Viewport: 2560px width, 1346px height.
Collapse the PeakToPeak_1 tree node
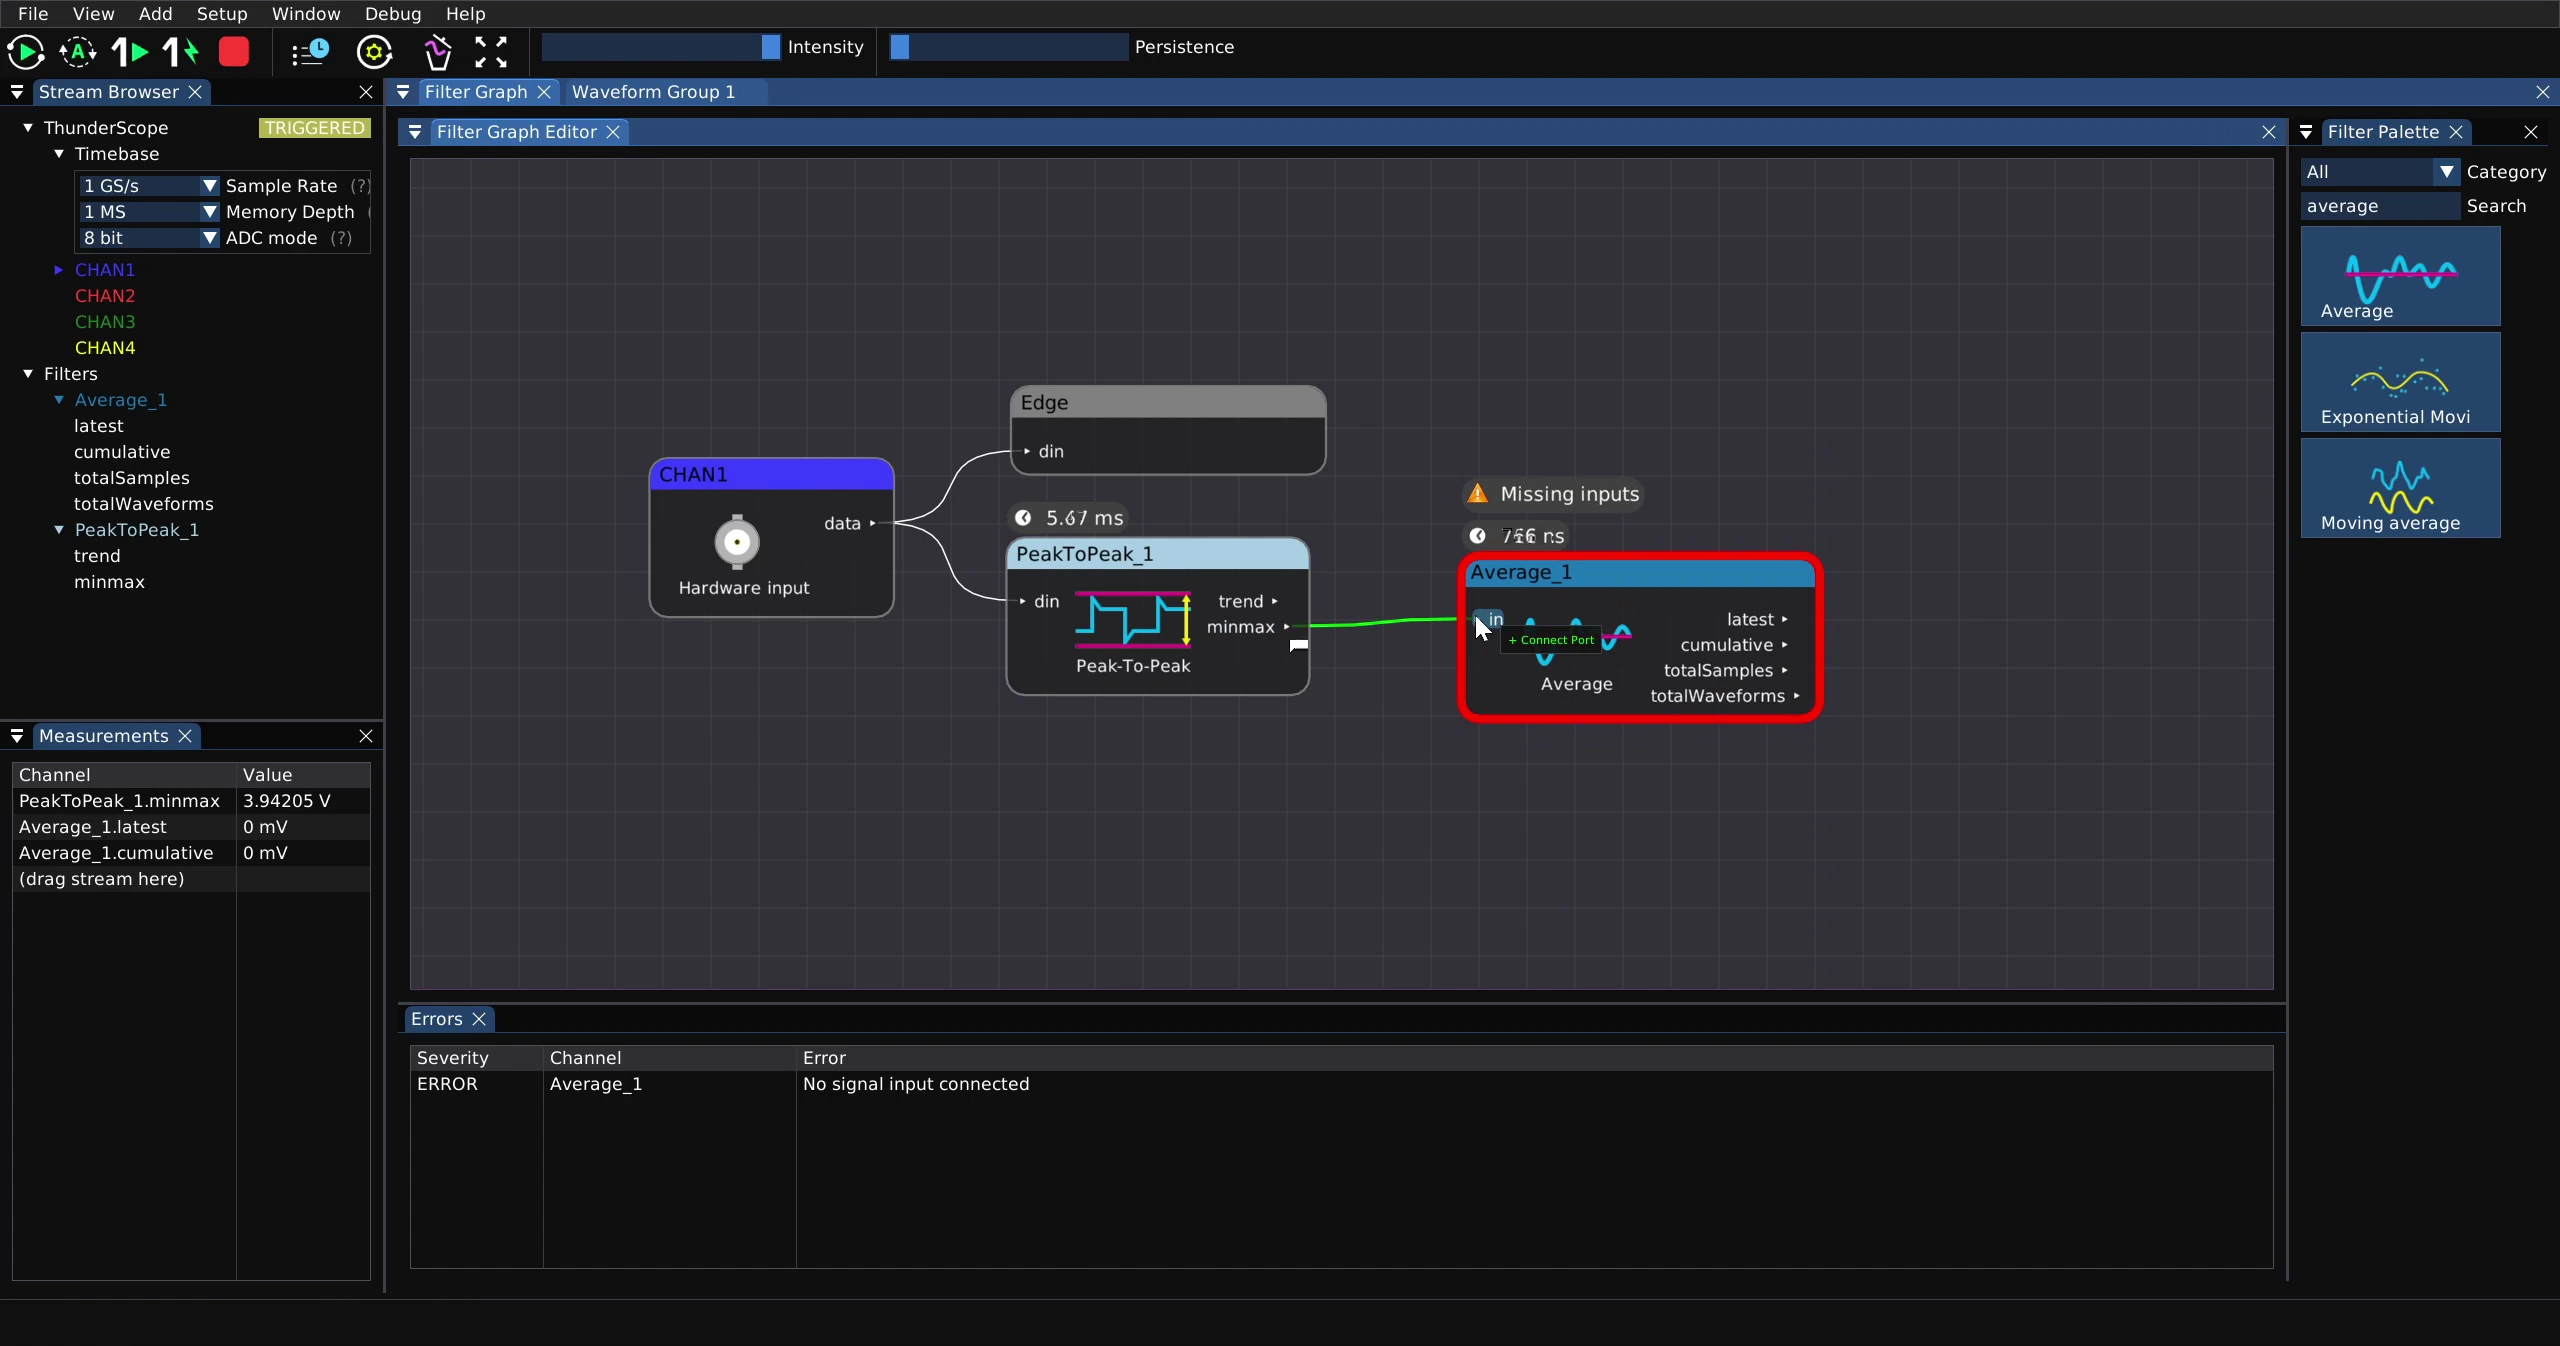click(x=59, y=530)
